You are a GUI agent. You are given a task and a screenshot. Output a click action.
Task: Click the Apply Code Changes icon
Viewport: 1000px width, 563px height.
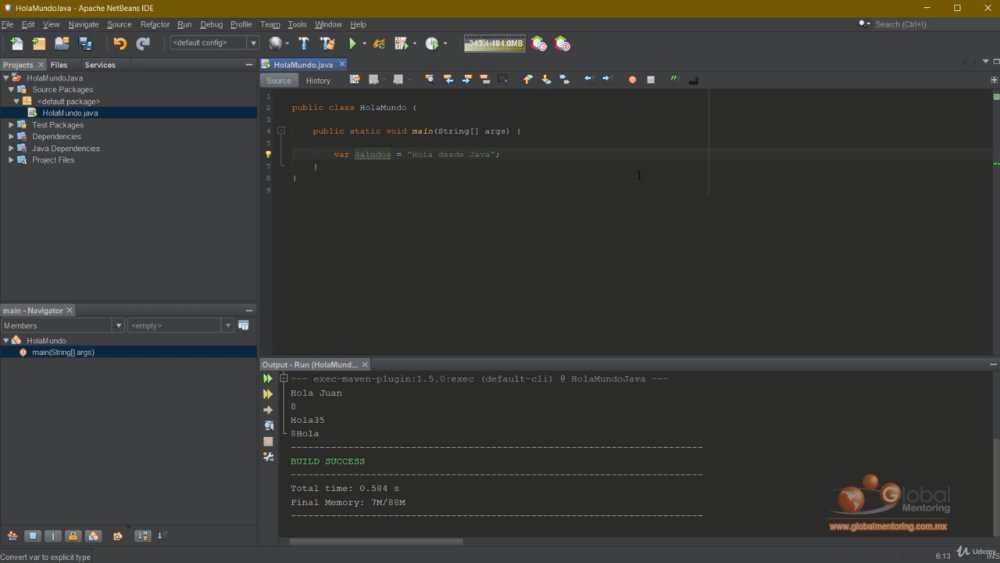[379, 43]
